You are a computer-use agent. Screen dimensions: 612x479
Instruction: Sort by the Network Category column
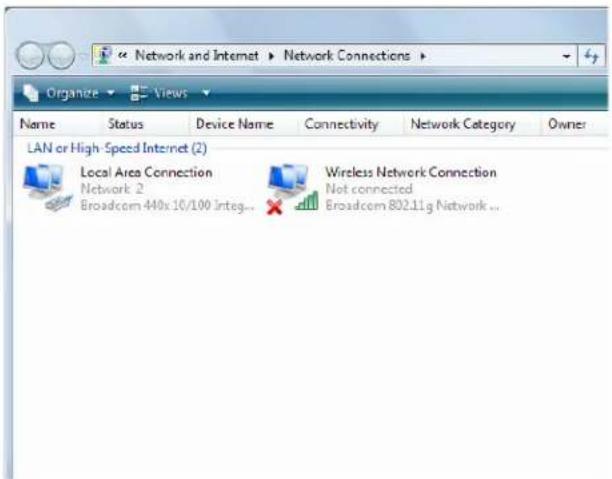pos(463,124)
